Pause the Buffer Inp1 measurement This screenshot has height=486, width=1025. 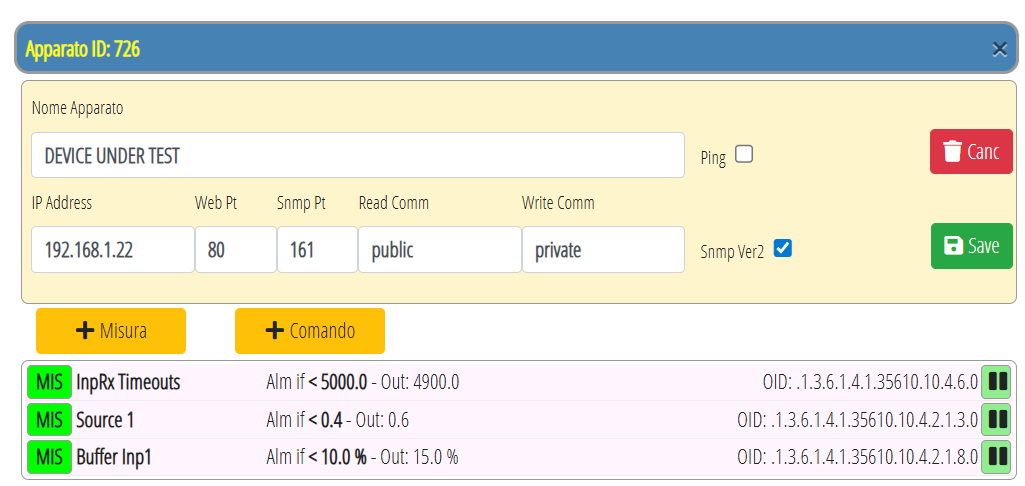[996, 458]
